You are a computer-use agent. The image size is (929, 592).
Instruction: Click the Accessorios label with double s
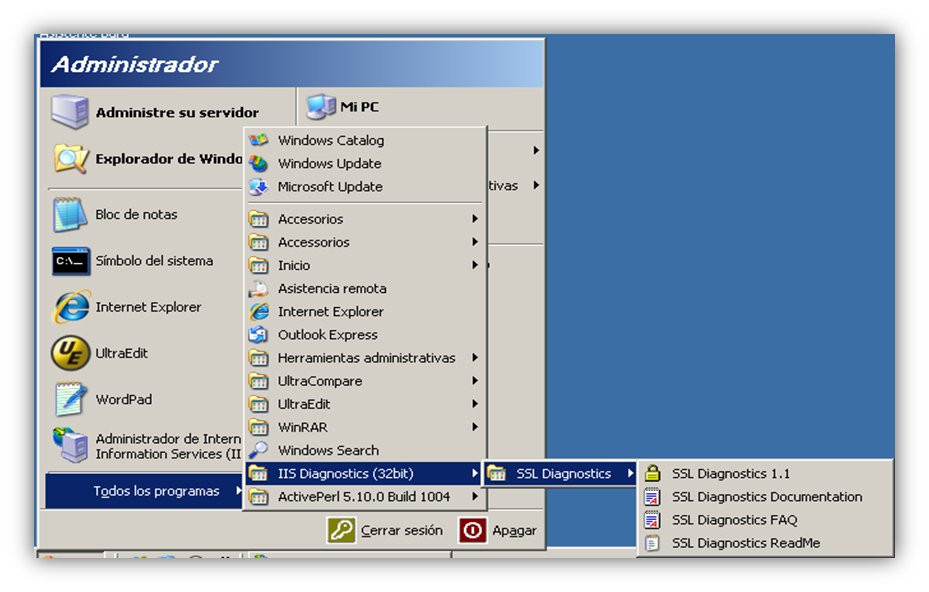click(x=313, y=242)
